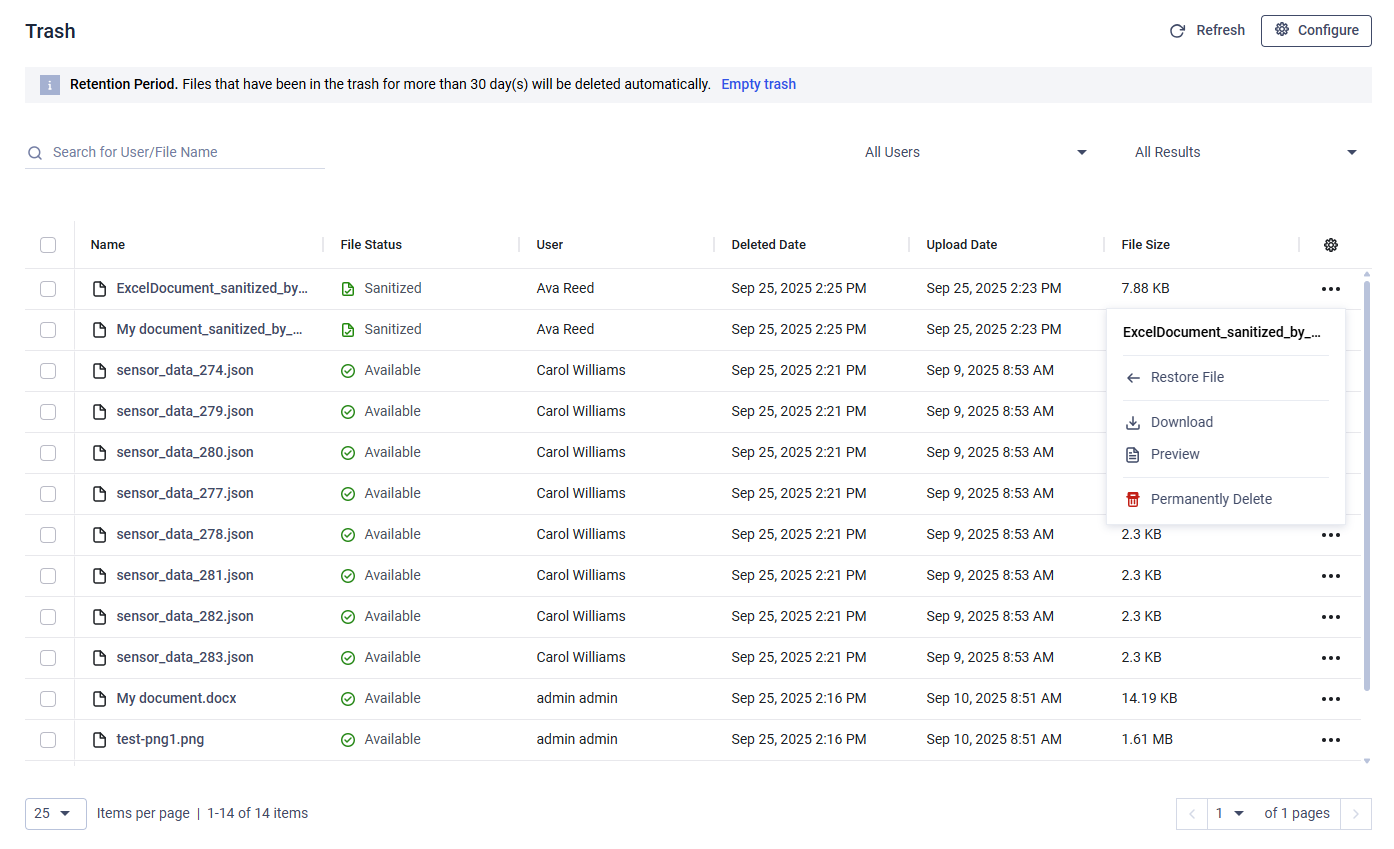
Task: Check the box for sensor_data_274.json
Action: point(48,371)
